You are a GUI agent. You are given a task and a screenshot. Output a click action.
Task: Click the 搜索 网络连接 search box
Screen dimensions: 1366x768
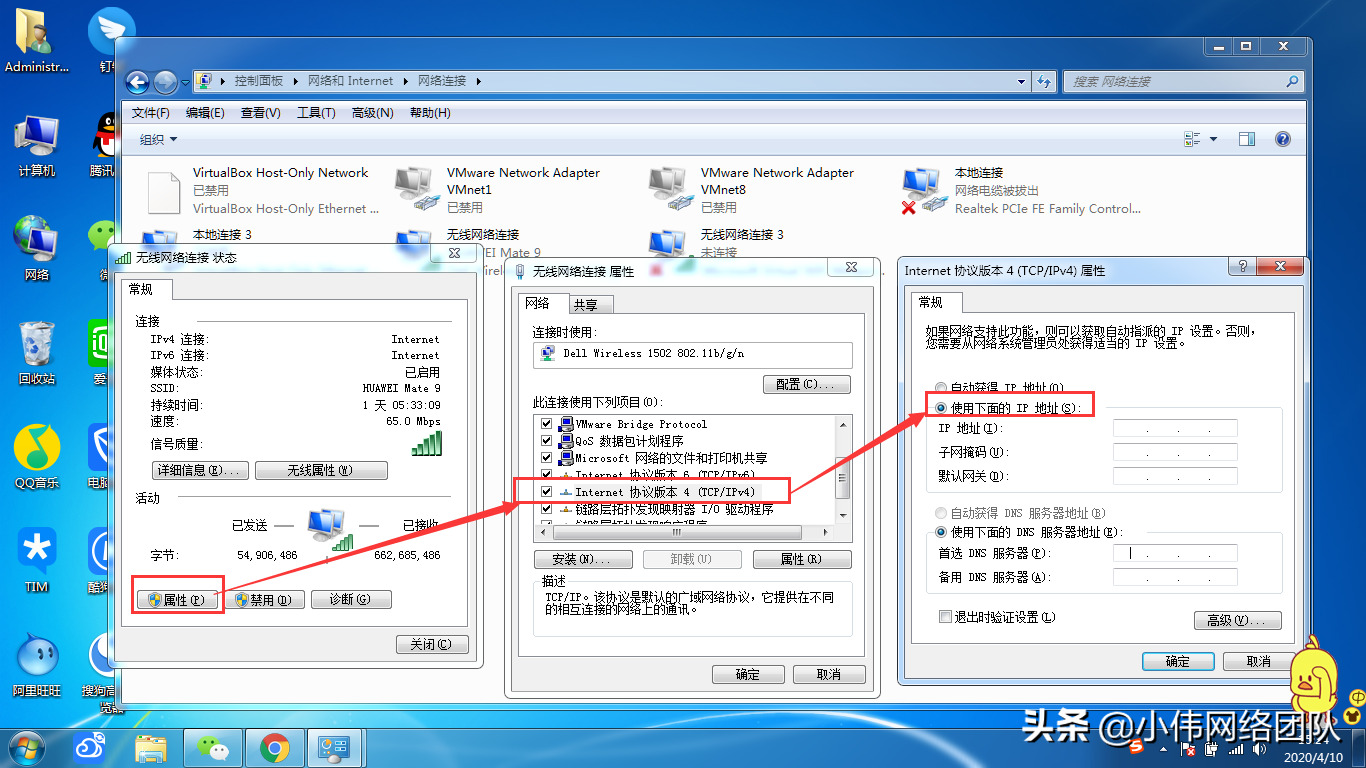pyautogui.click(x=1182, y=81)
